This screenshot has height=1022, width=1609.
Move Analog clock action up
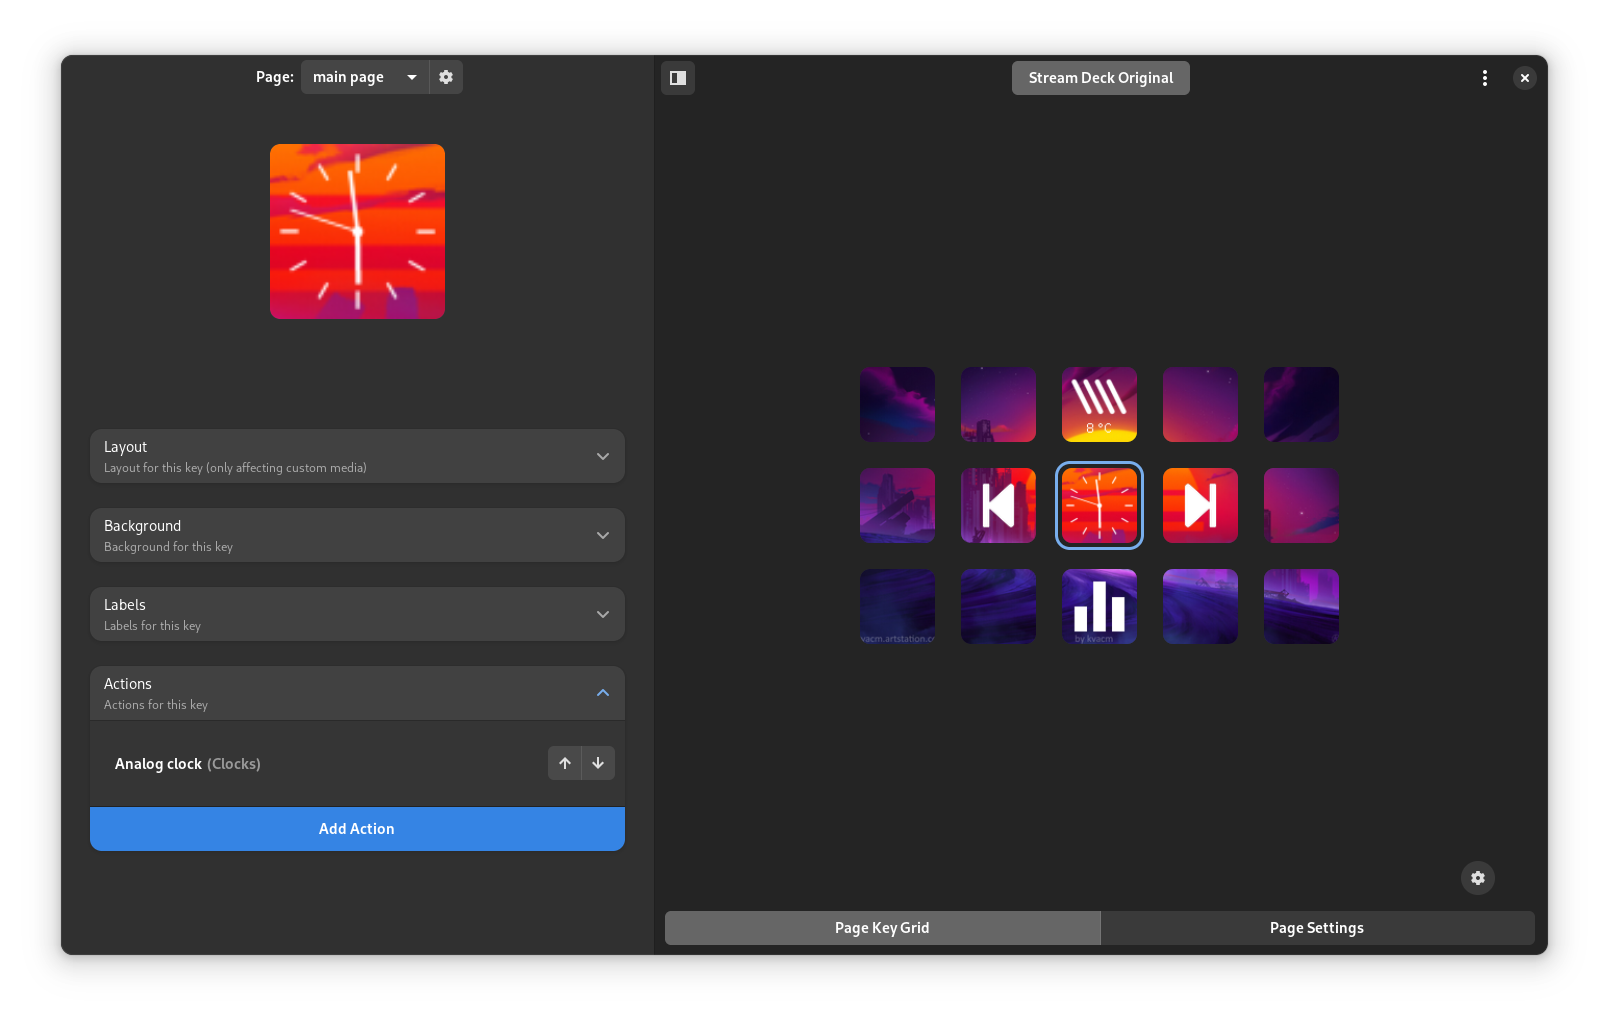pyautogui.click(x=565, y=763)
